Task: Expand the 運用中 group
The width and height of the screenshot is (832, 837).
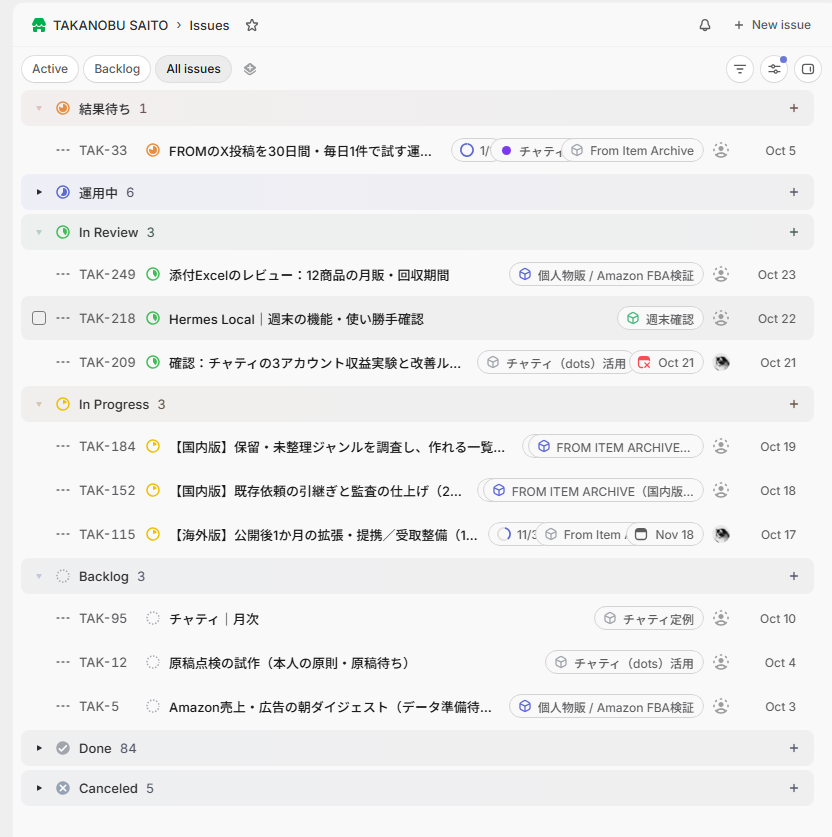Action: coord(39,192)
